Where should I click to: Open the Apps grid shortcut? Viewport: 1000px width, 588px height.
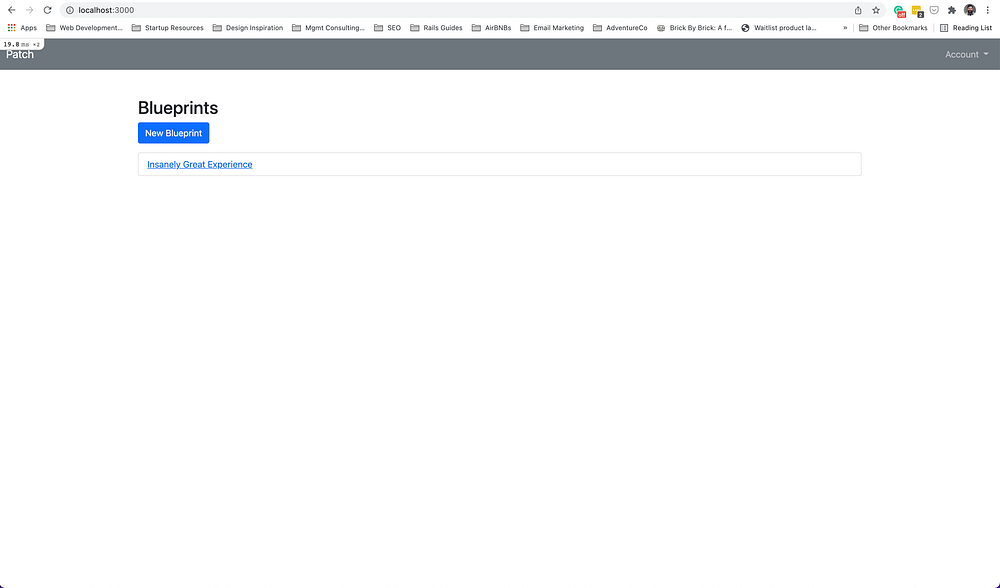point(22,28)
